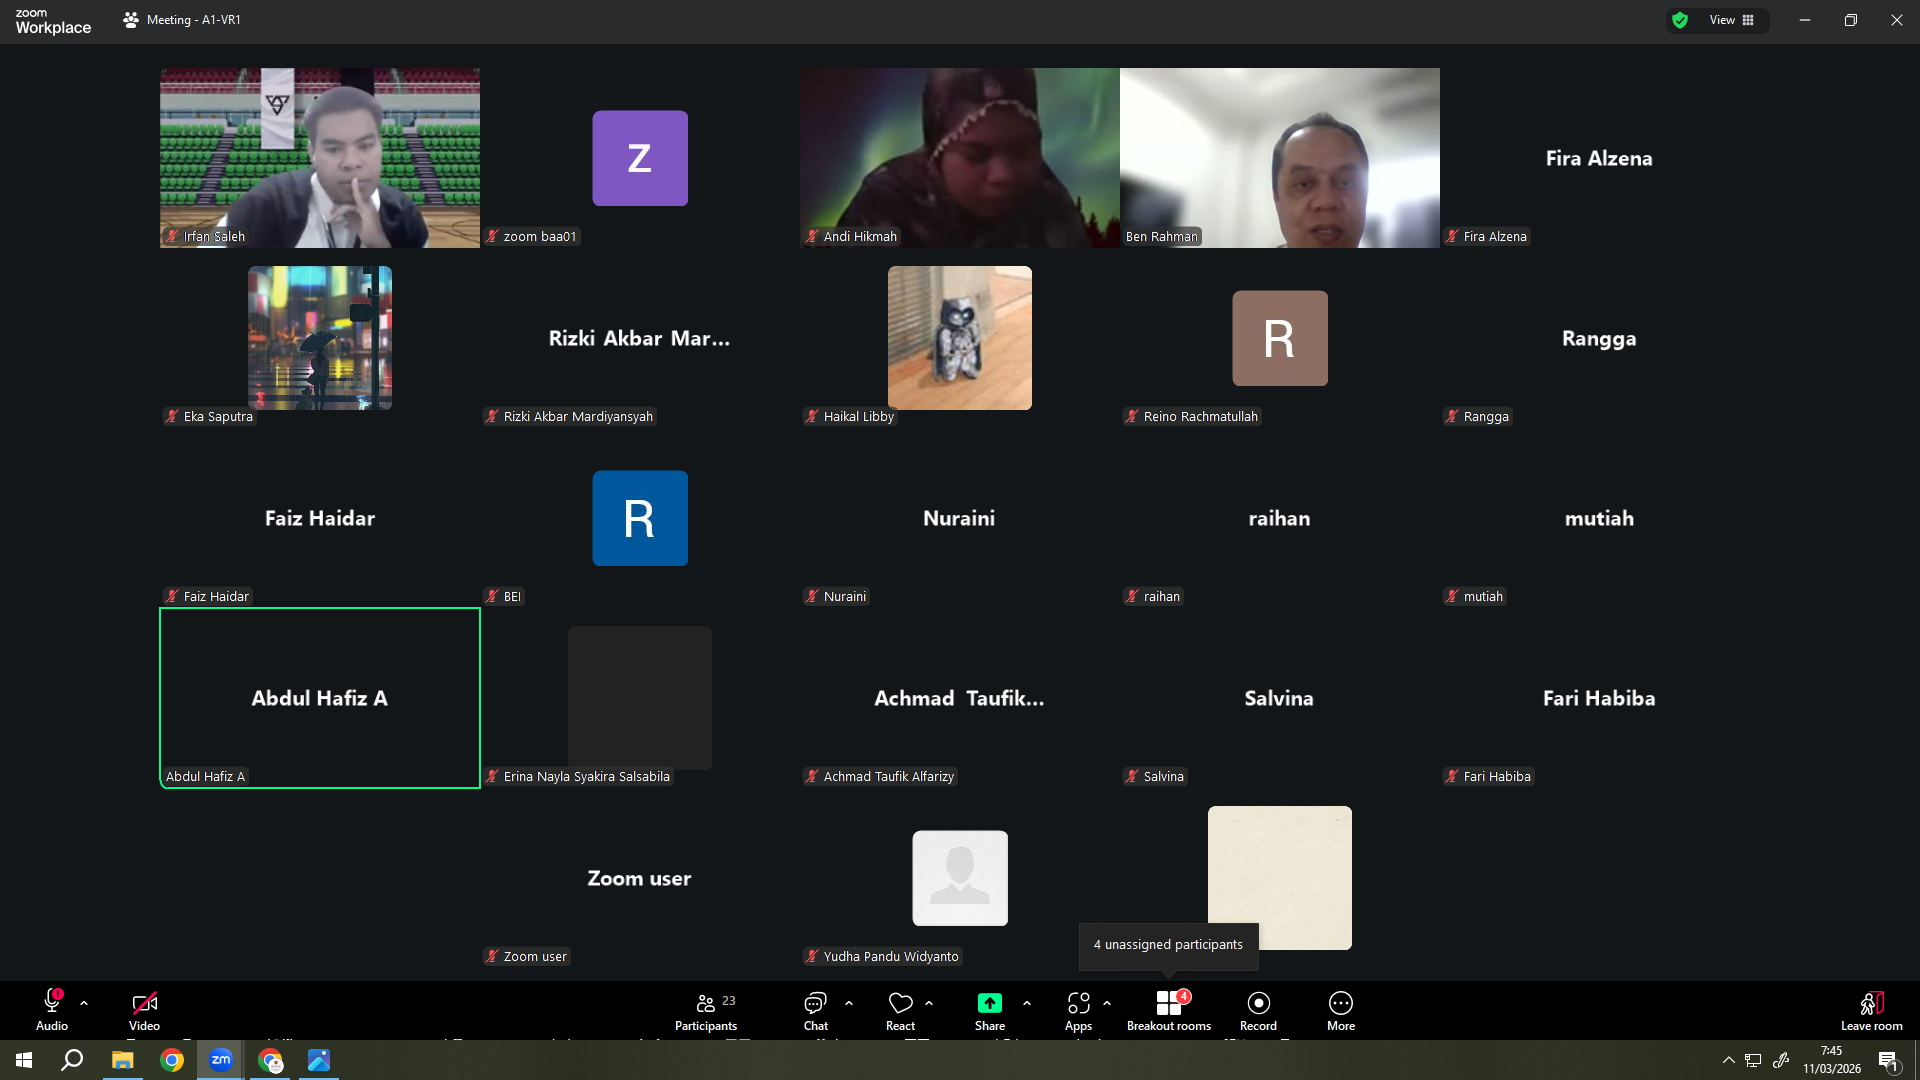The width and height of the screenshot is (1920, 1080).
Task: Click the Fari Habiba name tile
Action: coord(1600,698)
